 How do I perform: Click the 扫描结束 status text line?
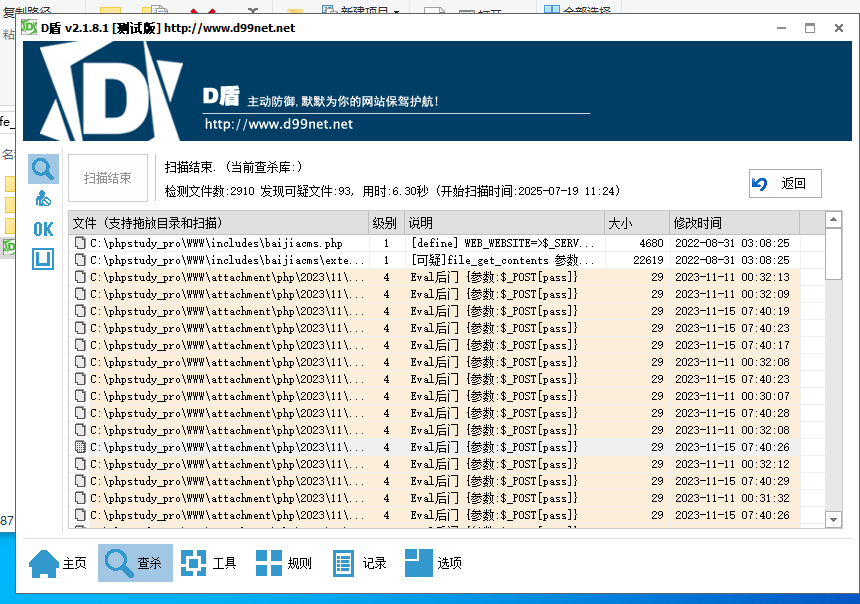233,167
